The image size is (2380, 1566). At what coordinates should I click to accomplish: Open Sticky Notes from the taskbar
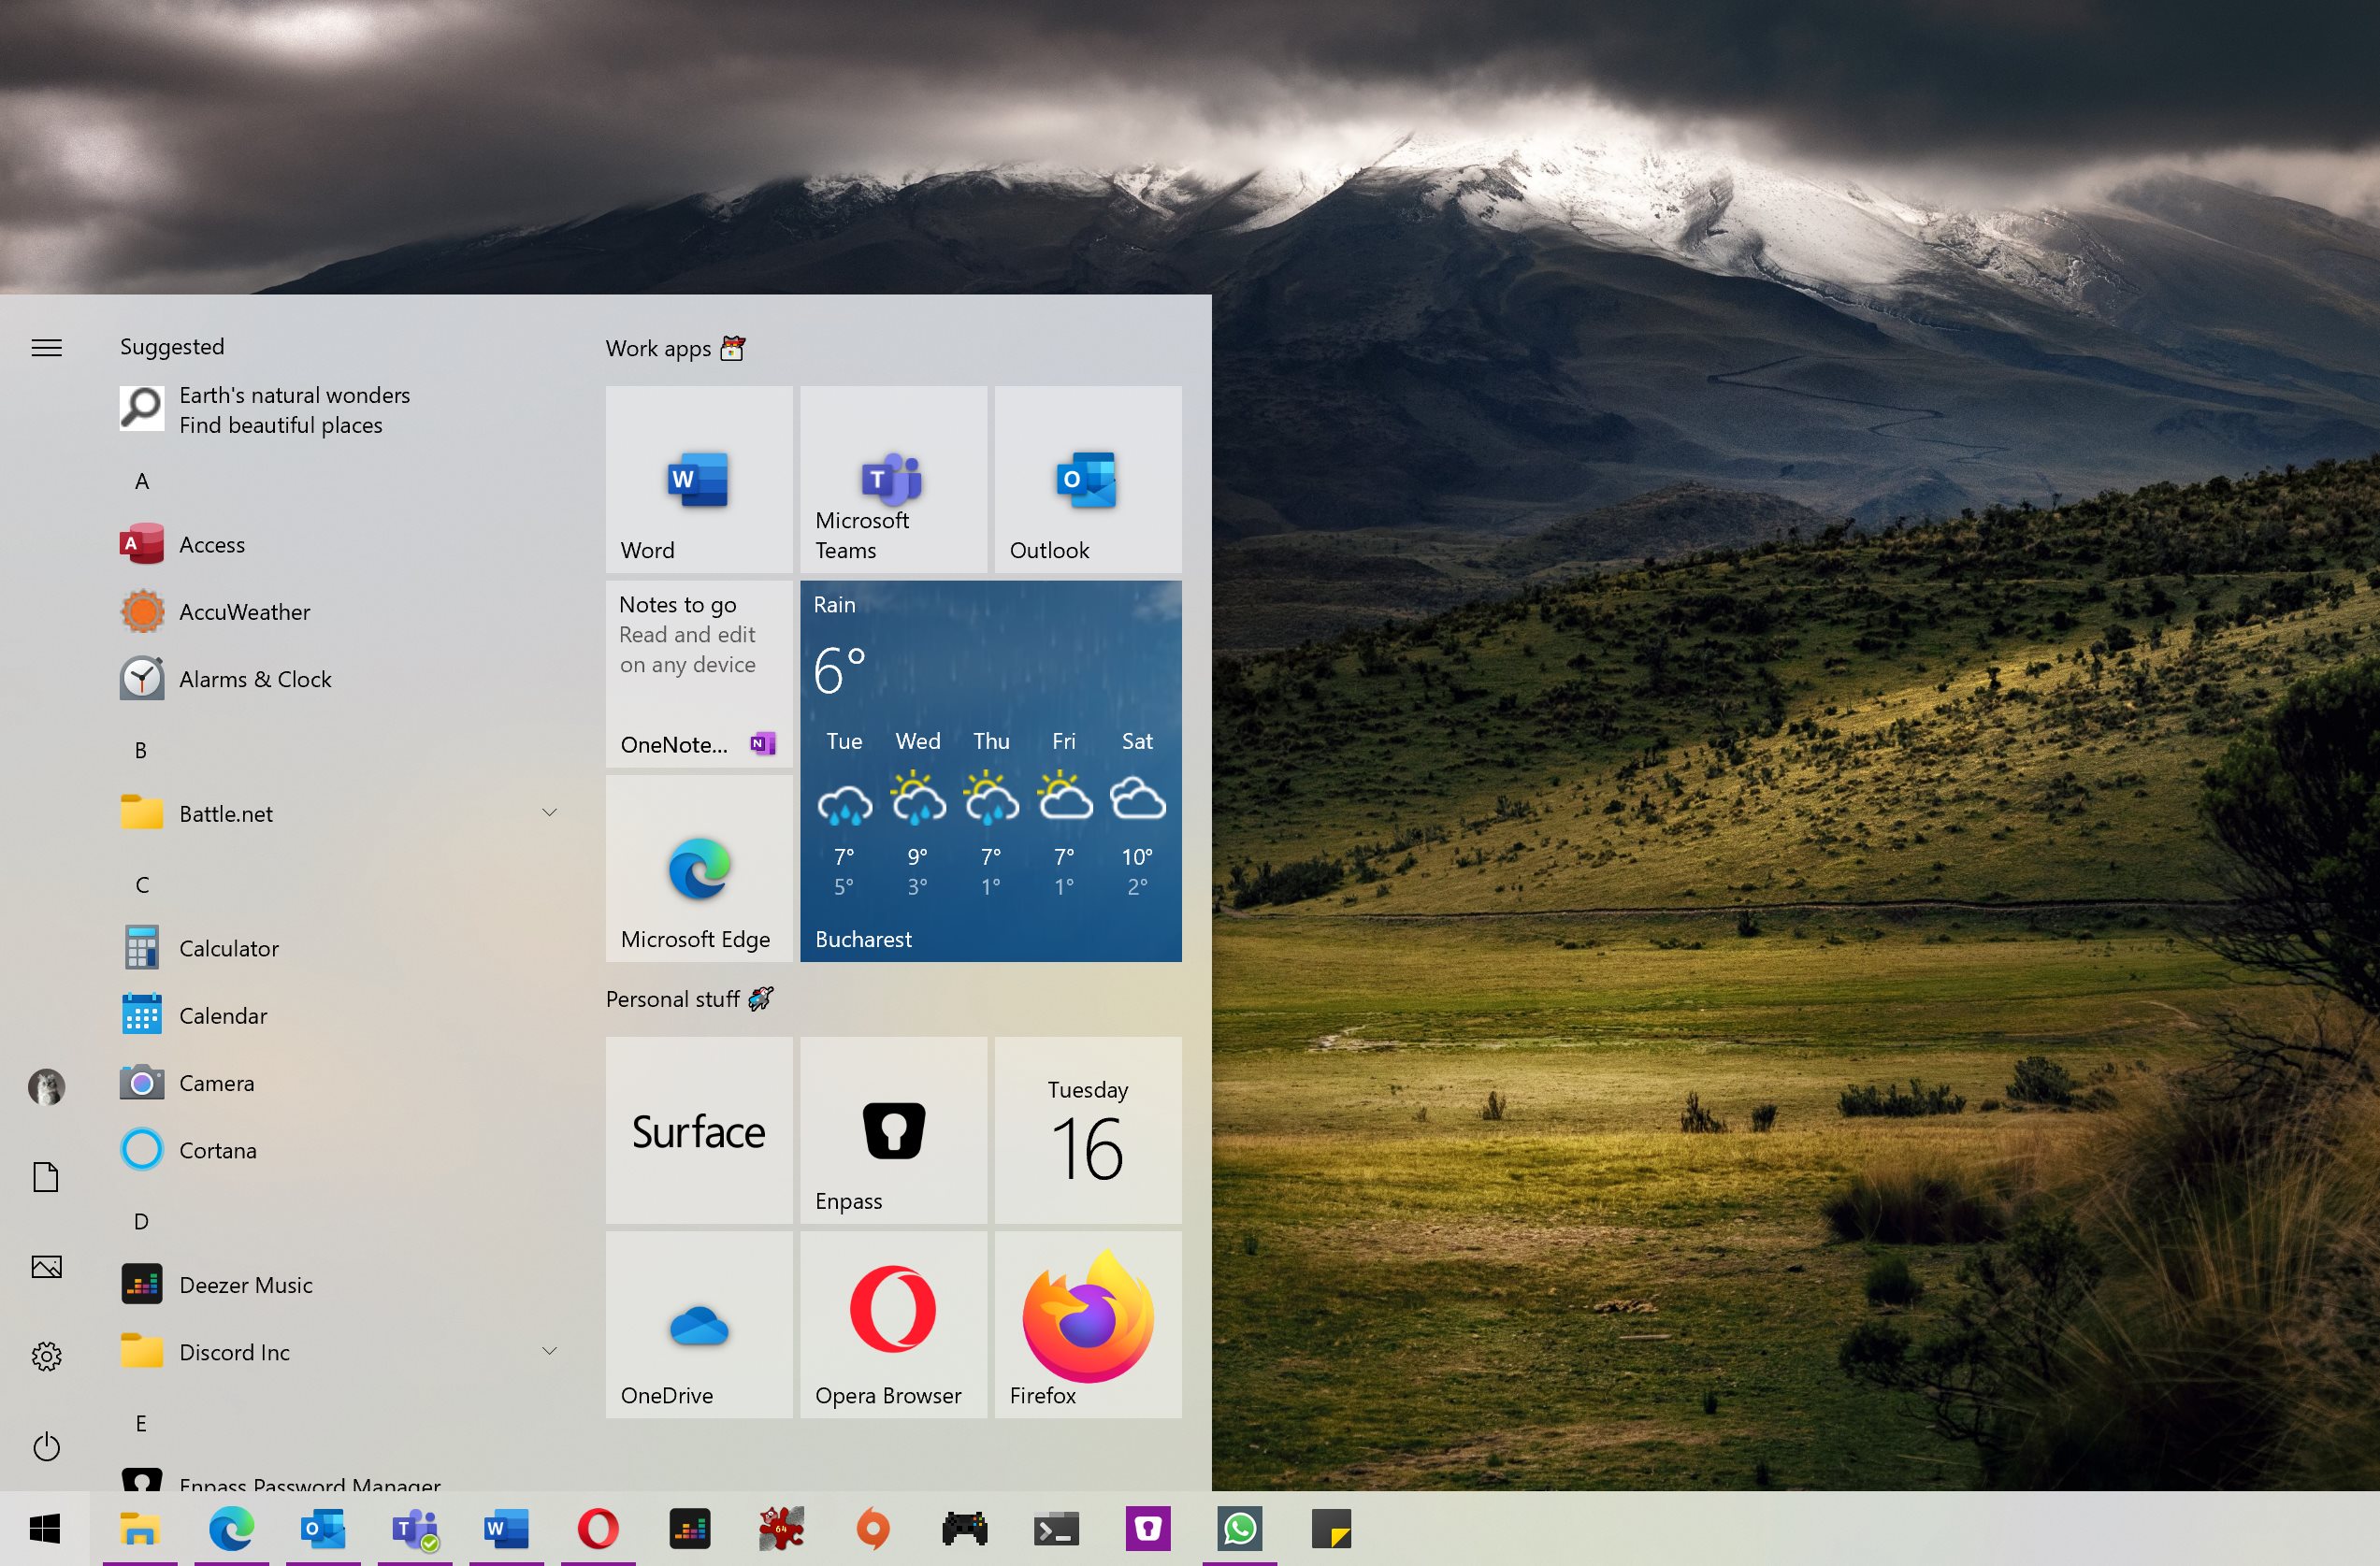pos(1332,1528)
